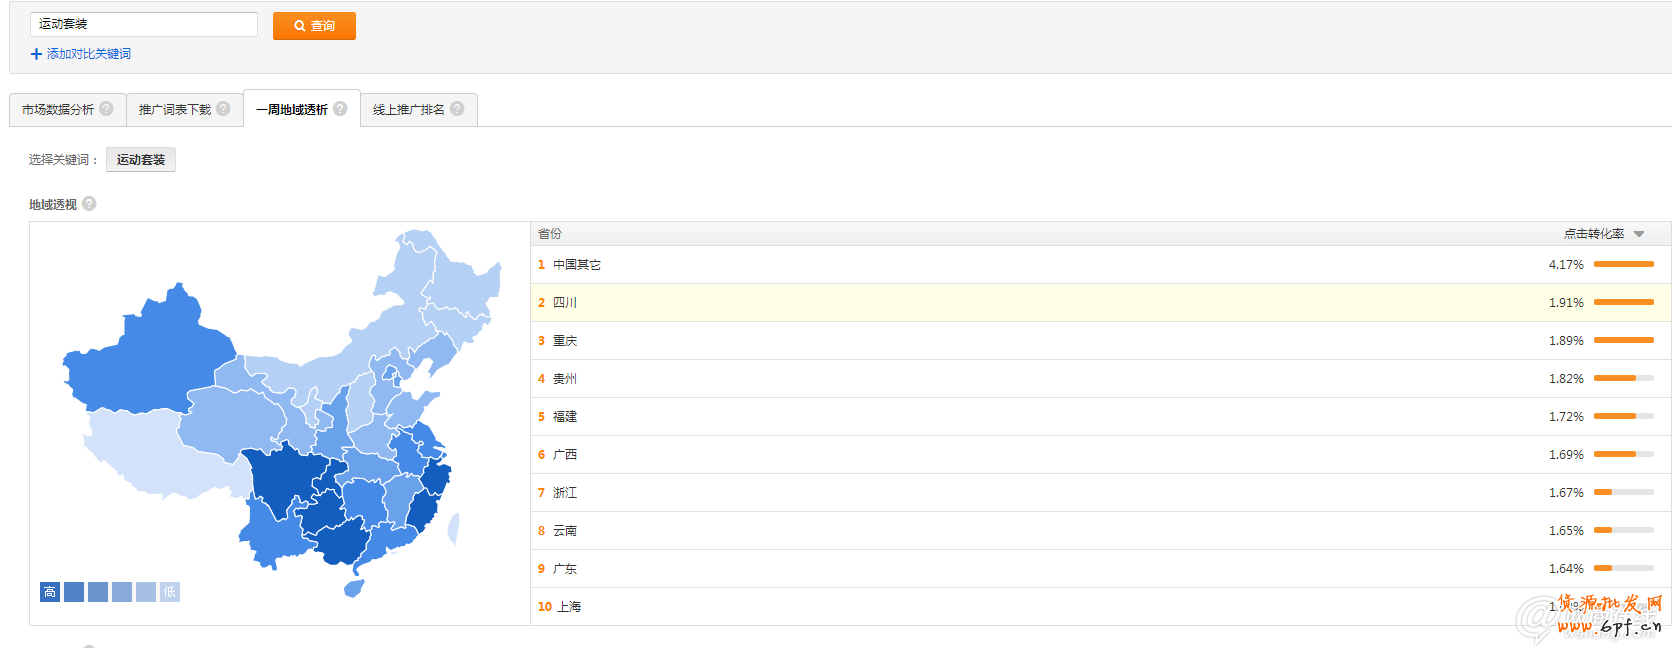Select the 四川 row in province list
The width and height of the screenshot is (1672, 648).
[565, 303]
